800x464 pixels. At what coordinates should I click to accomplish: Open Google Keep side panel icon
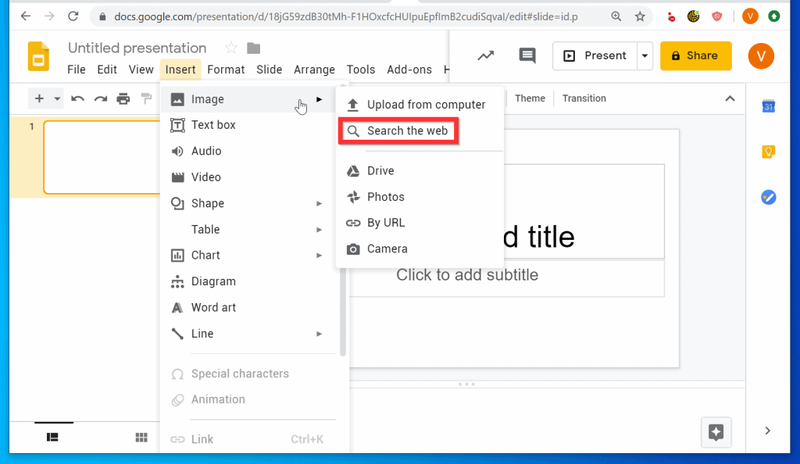pos(768,152)
